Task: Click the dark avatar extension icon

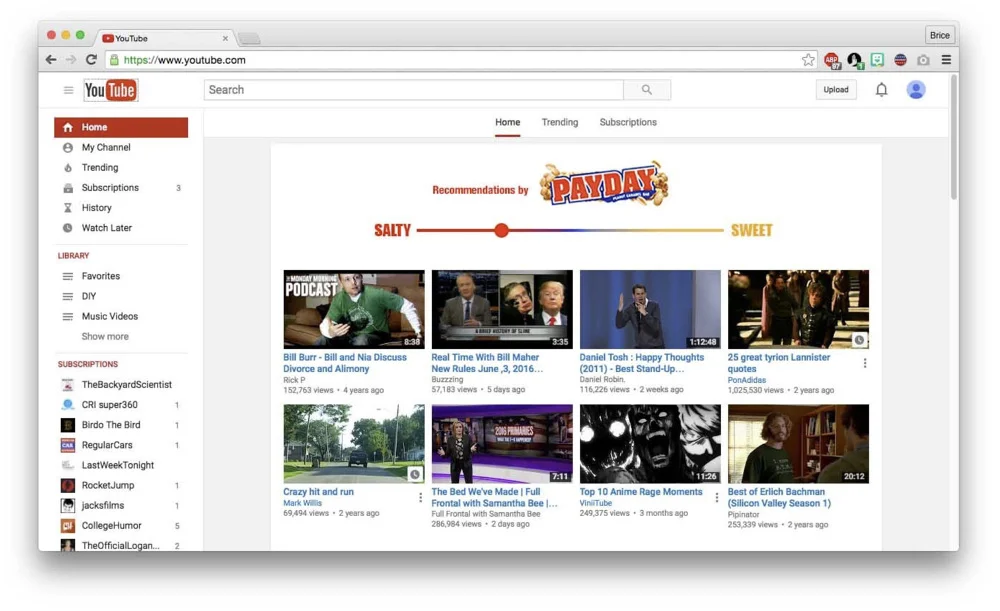Action: [855, 60]
